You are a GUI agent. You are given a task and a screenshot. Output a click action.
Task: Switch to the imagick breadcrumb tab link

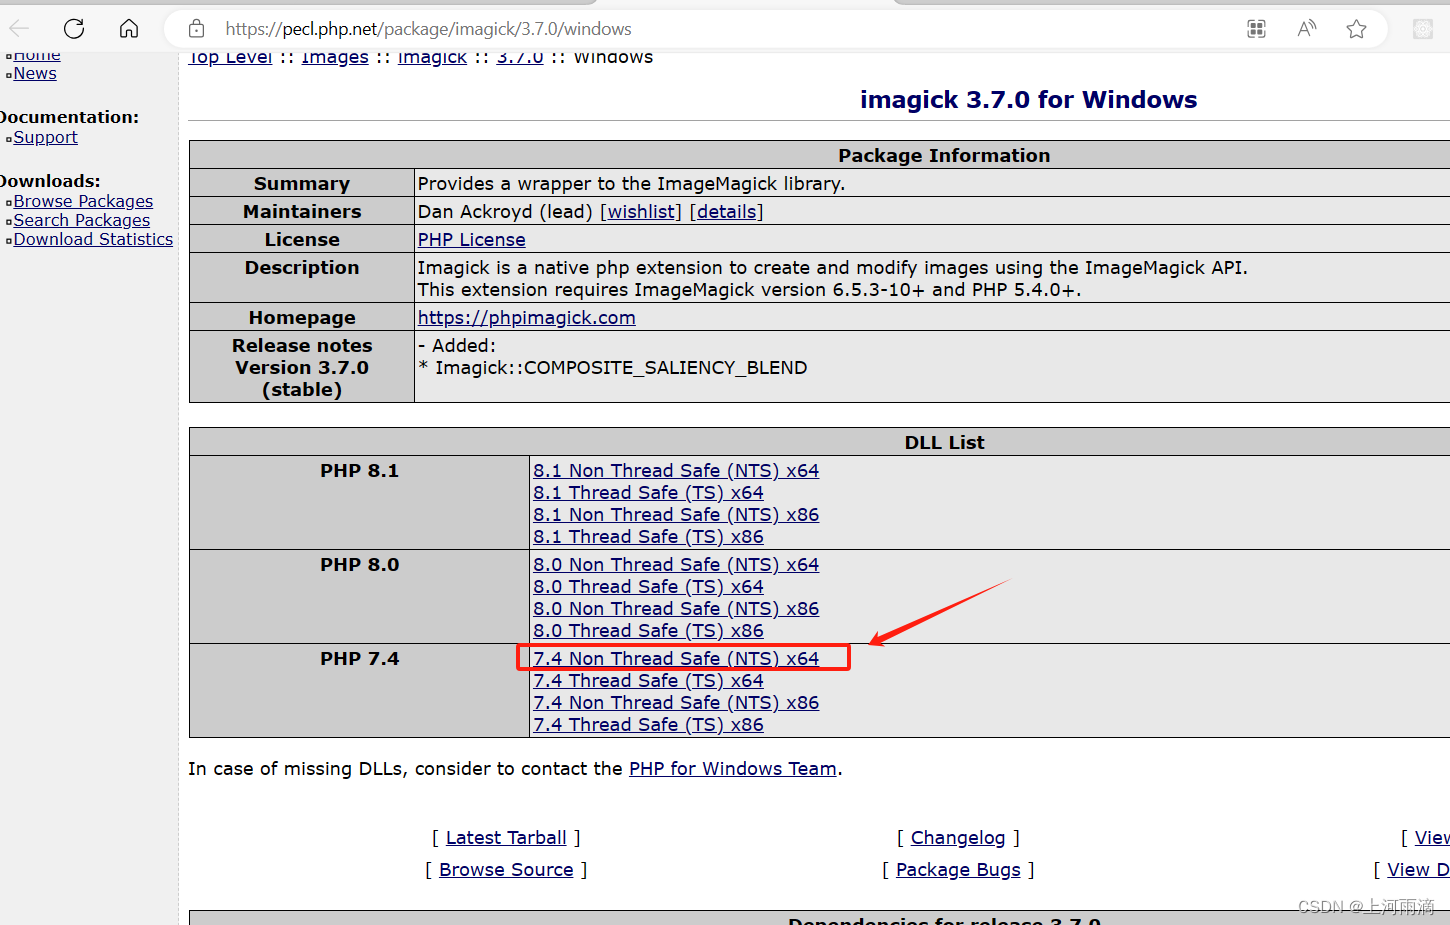click(432, 57)
